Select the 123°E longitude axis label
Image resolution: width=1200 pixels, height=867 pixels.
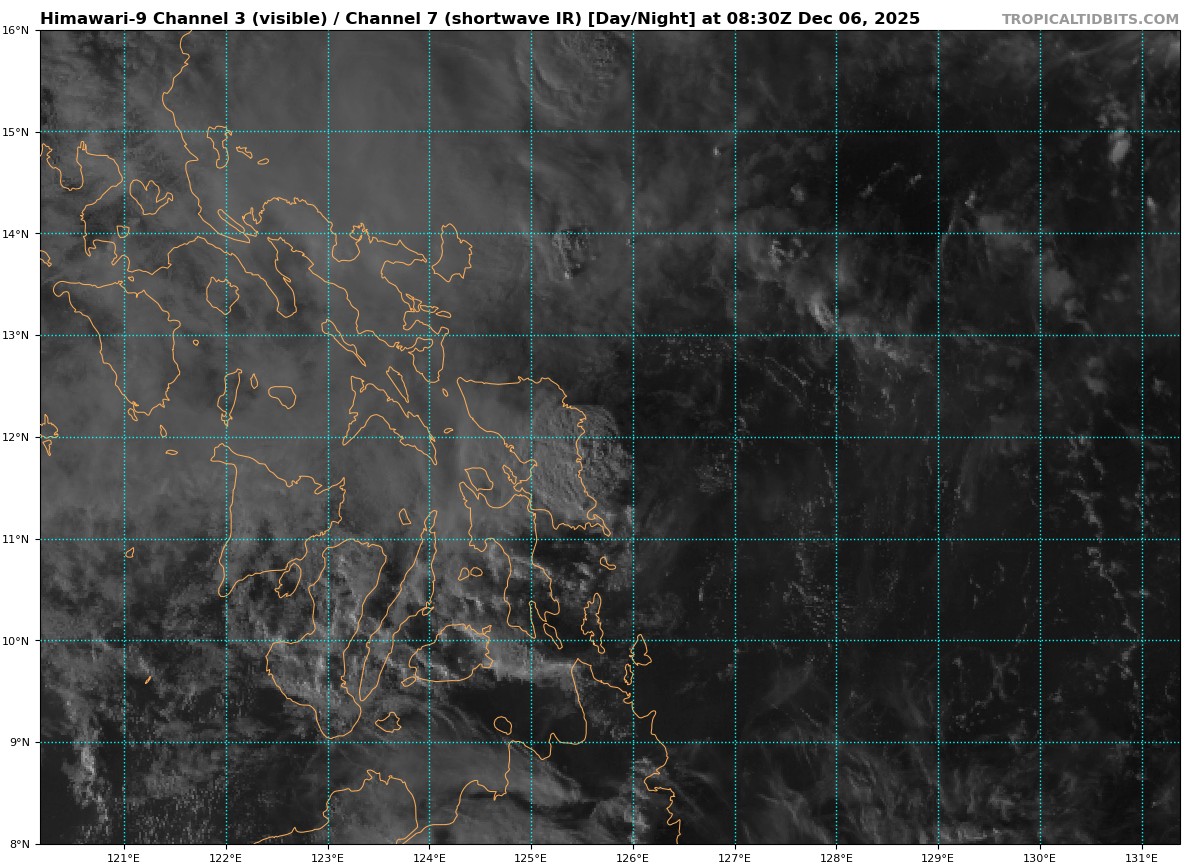[x=327, y=857]
